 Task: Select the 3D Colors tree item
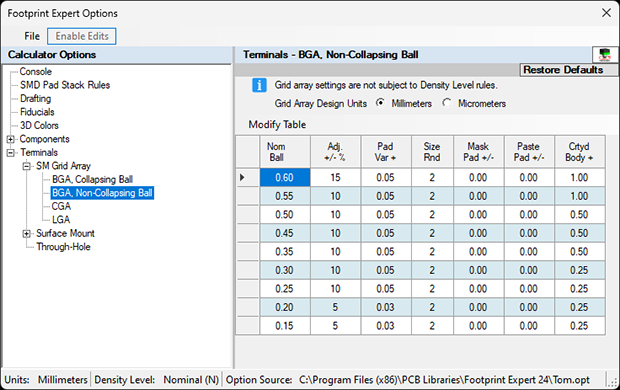pyautogui.click(x=39, y=125)
